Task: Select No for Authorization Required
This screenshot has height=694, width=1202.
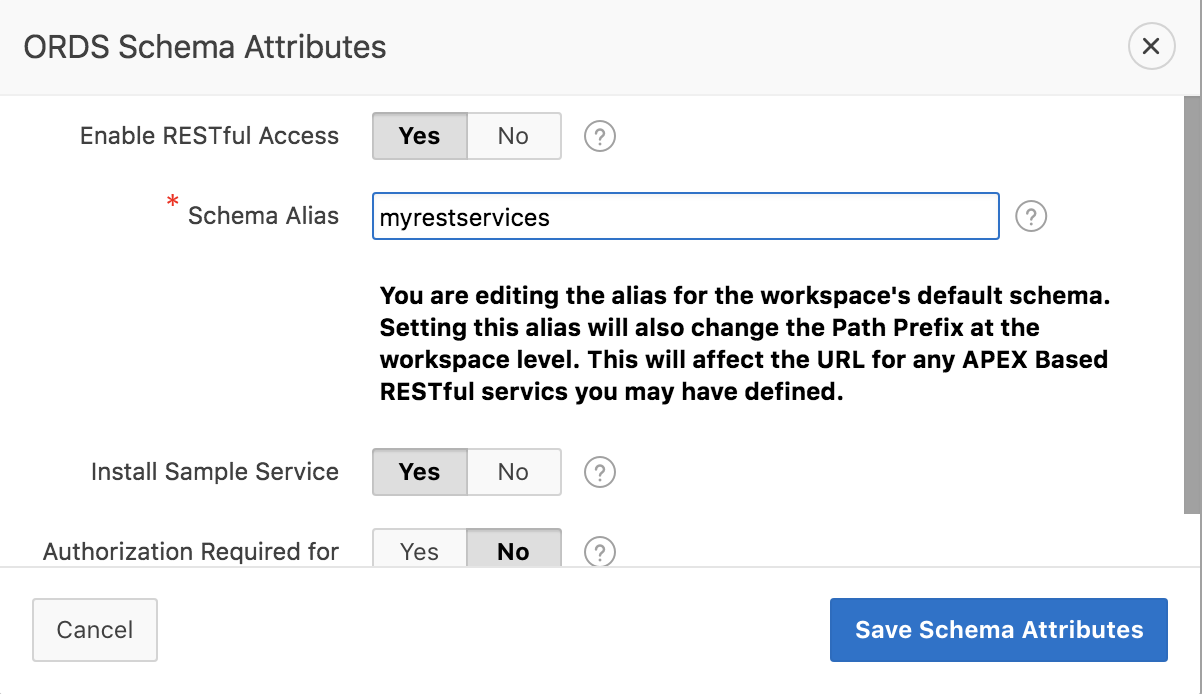Action: (x=513, y=551)
